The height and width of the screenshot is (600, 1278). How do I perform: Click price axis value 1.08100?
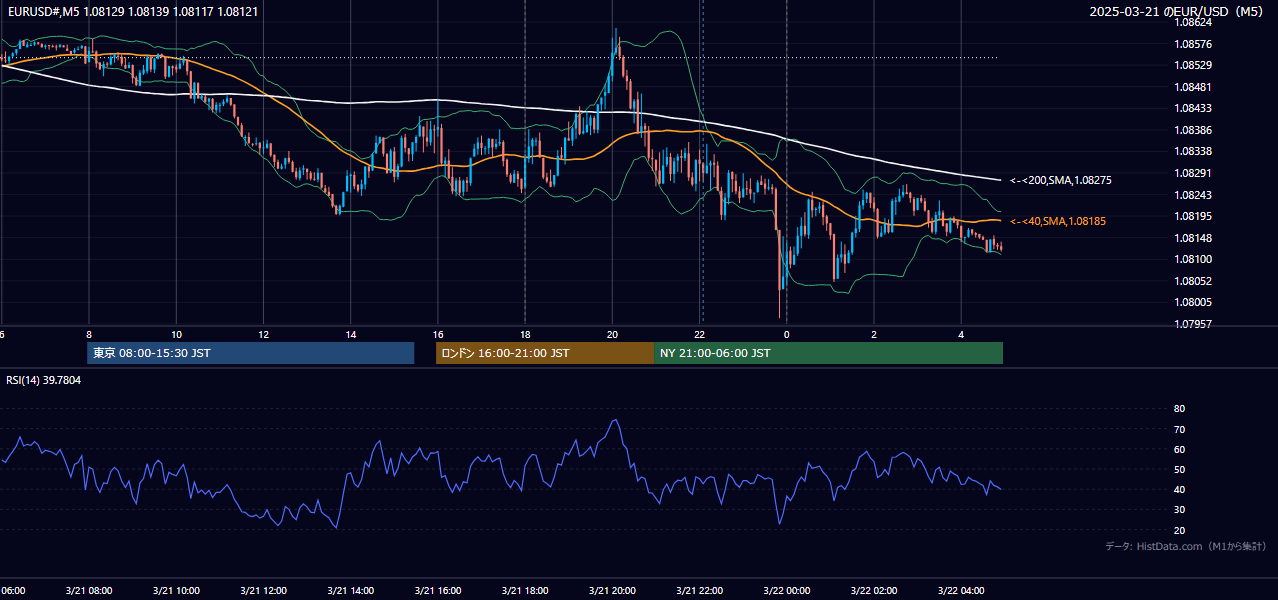click(x=1193, y=259)
